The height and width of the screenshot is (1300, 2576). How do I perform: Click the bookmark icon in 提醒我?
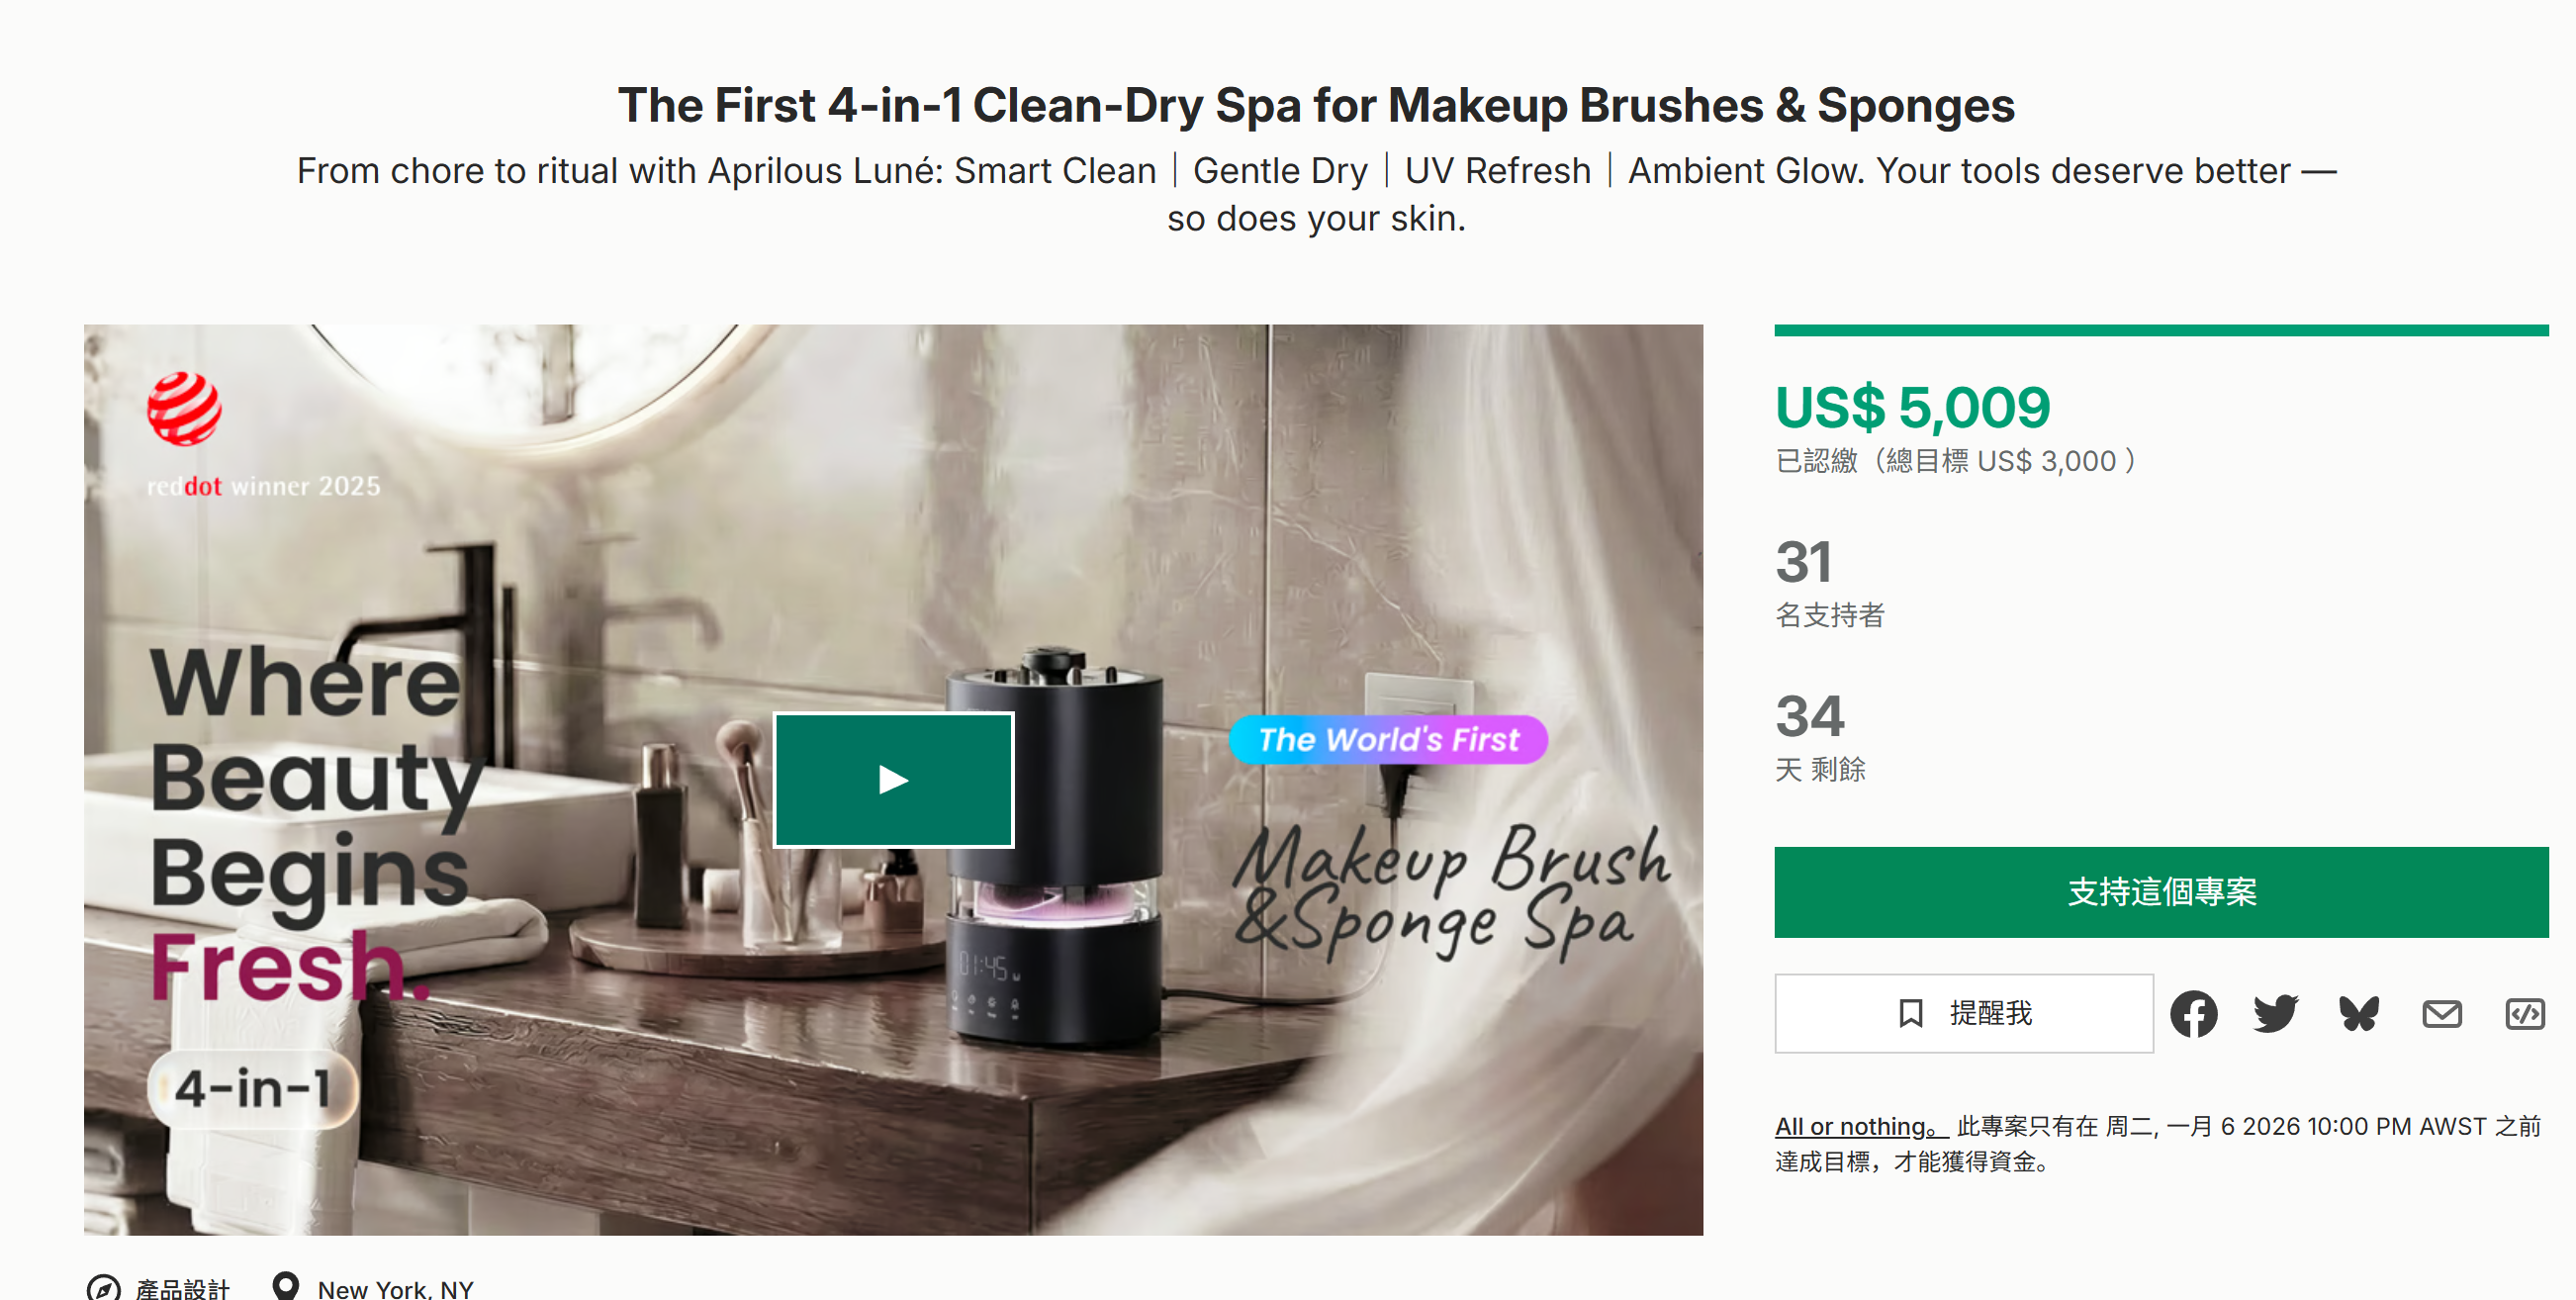[x=1910, y=1014]
